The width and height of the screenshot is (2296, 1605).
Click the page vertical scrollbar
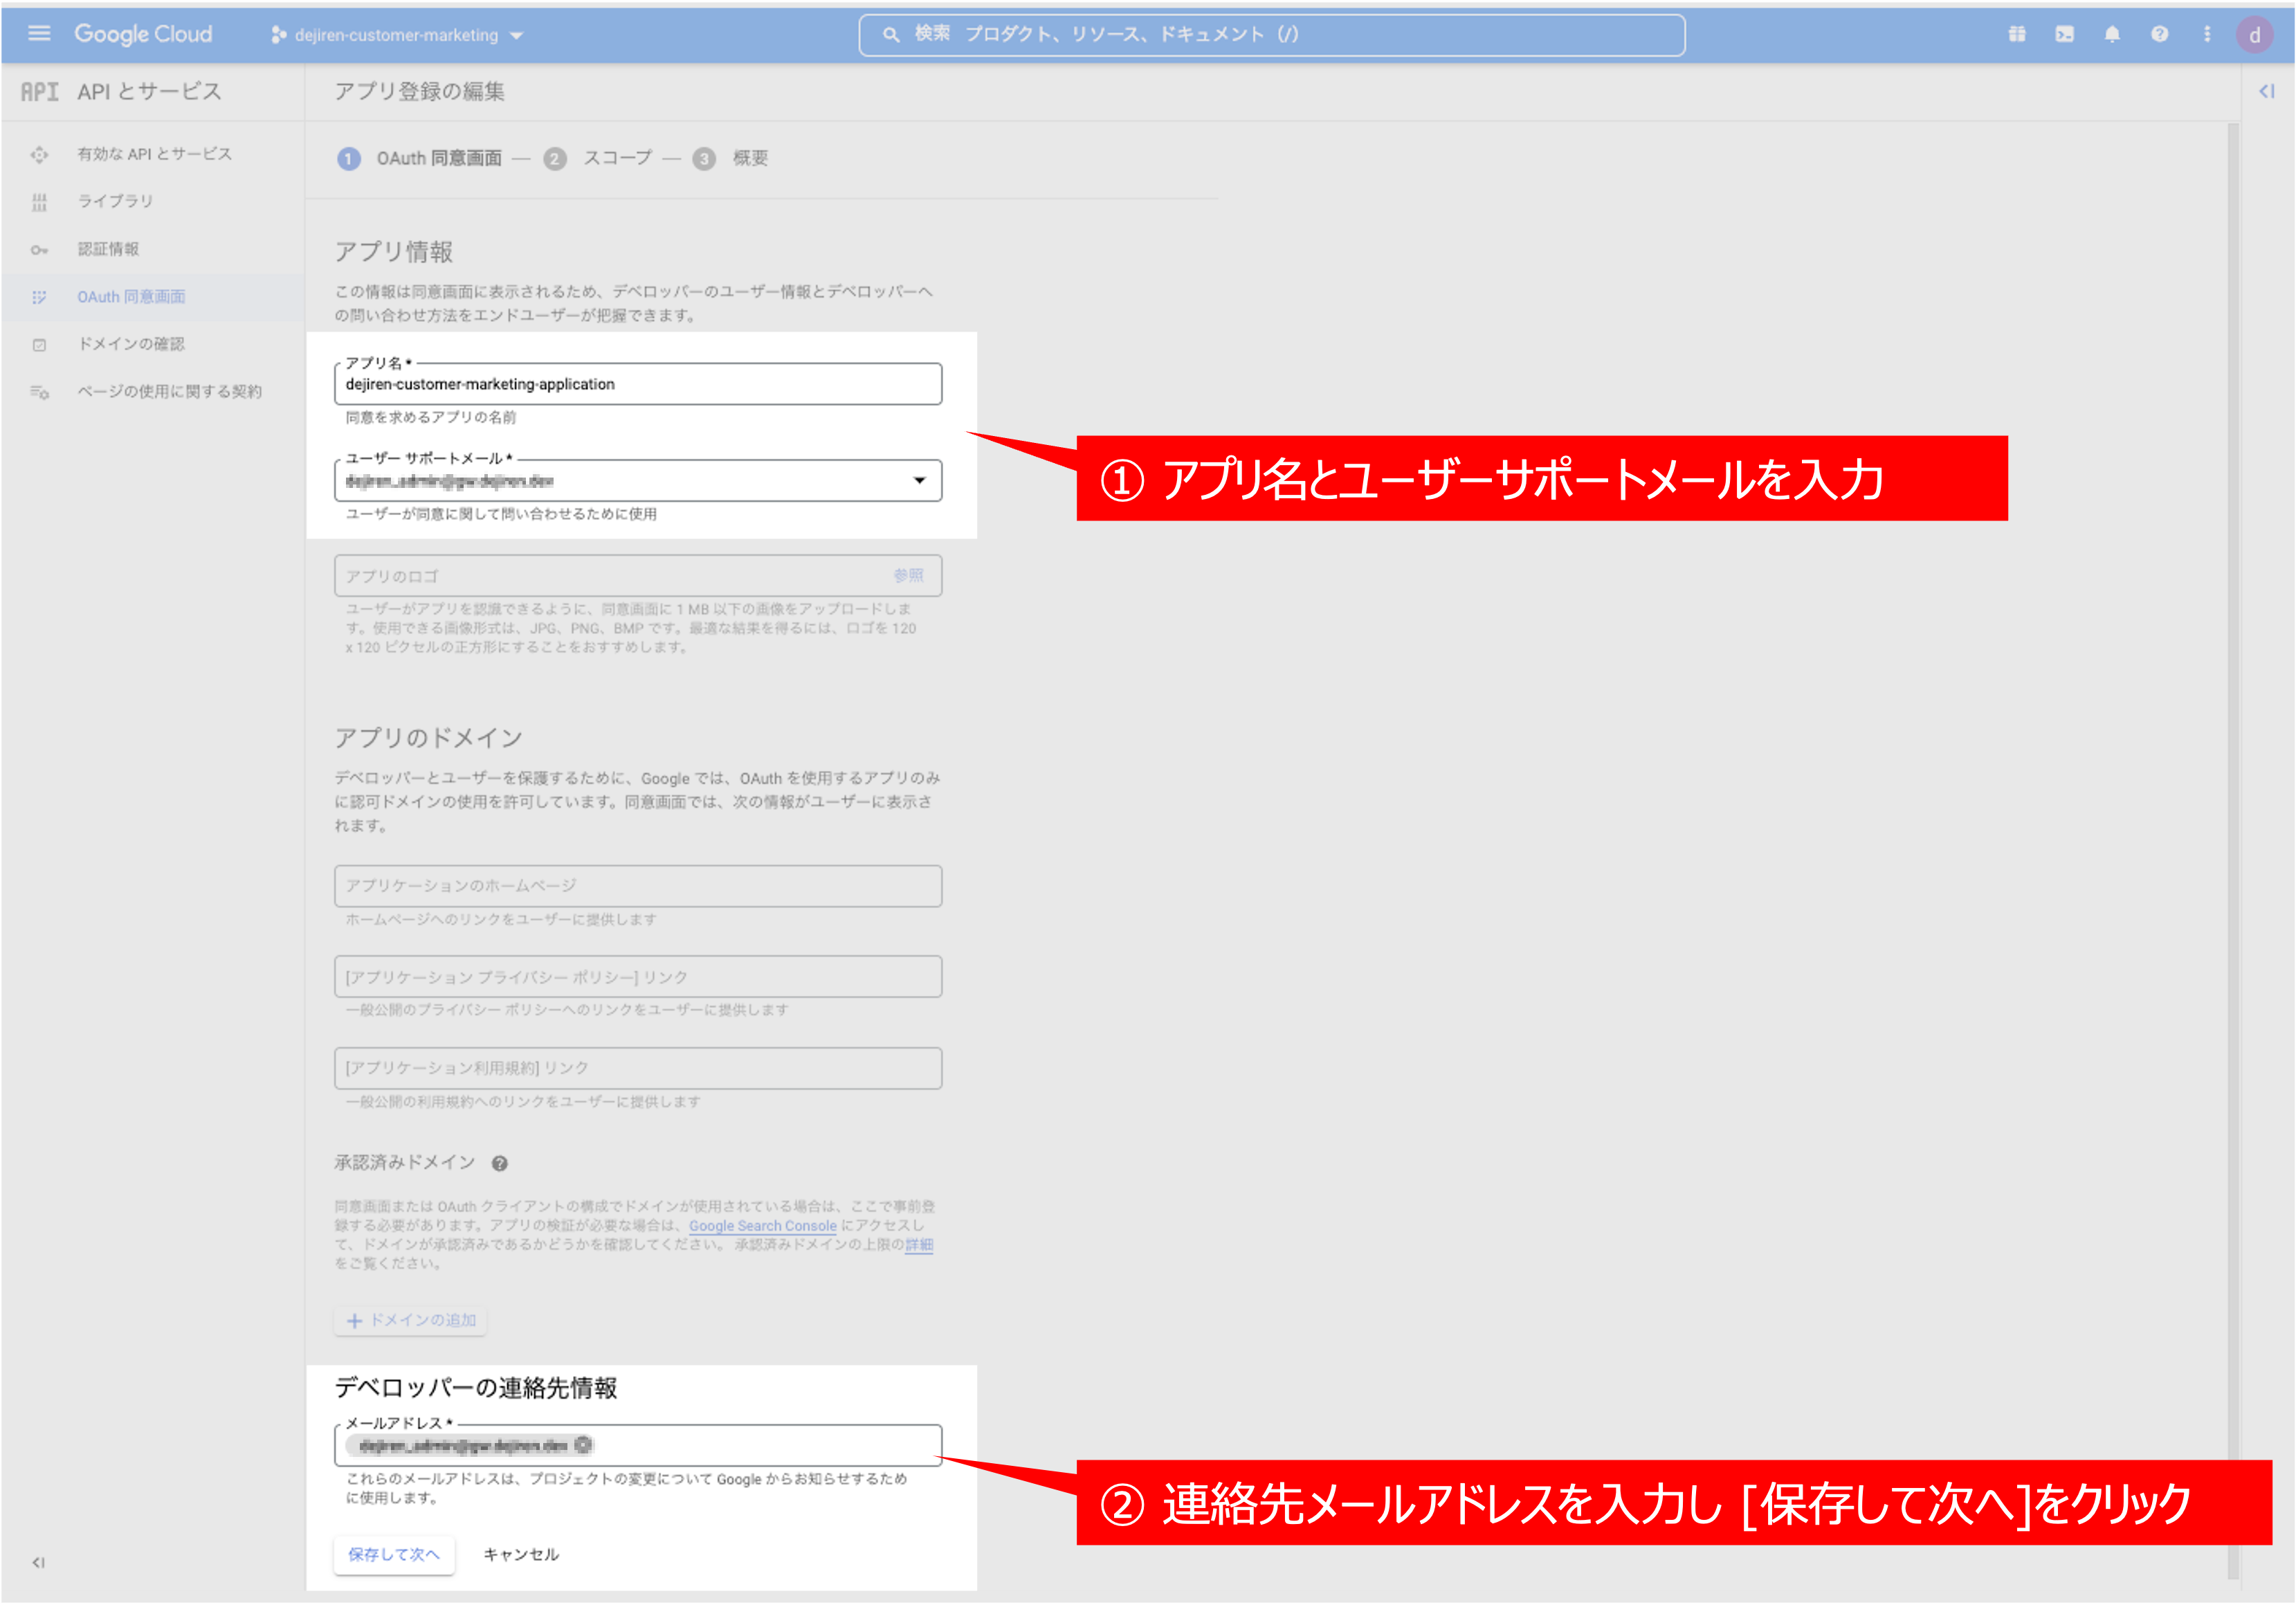[2233, 850]
